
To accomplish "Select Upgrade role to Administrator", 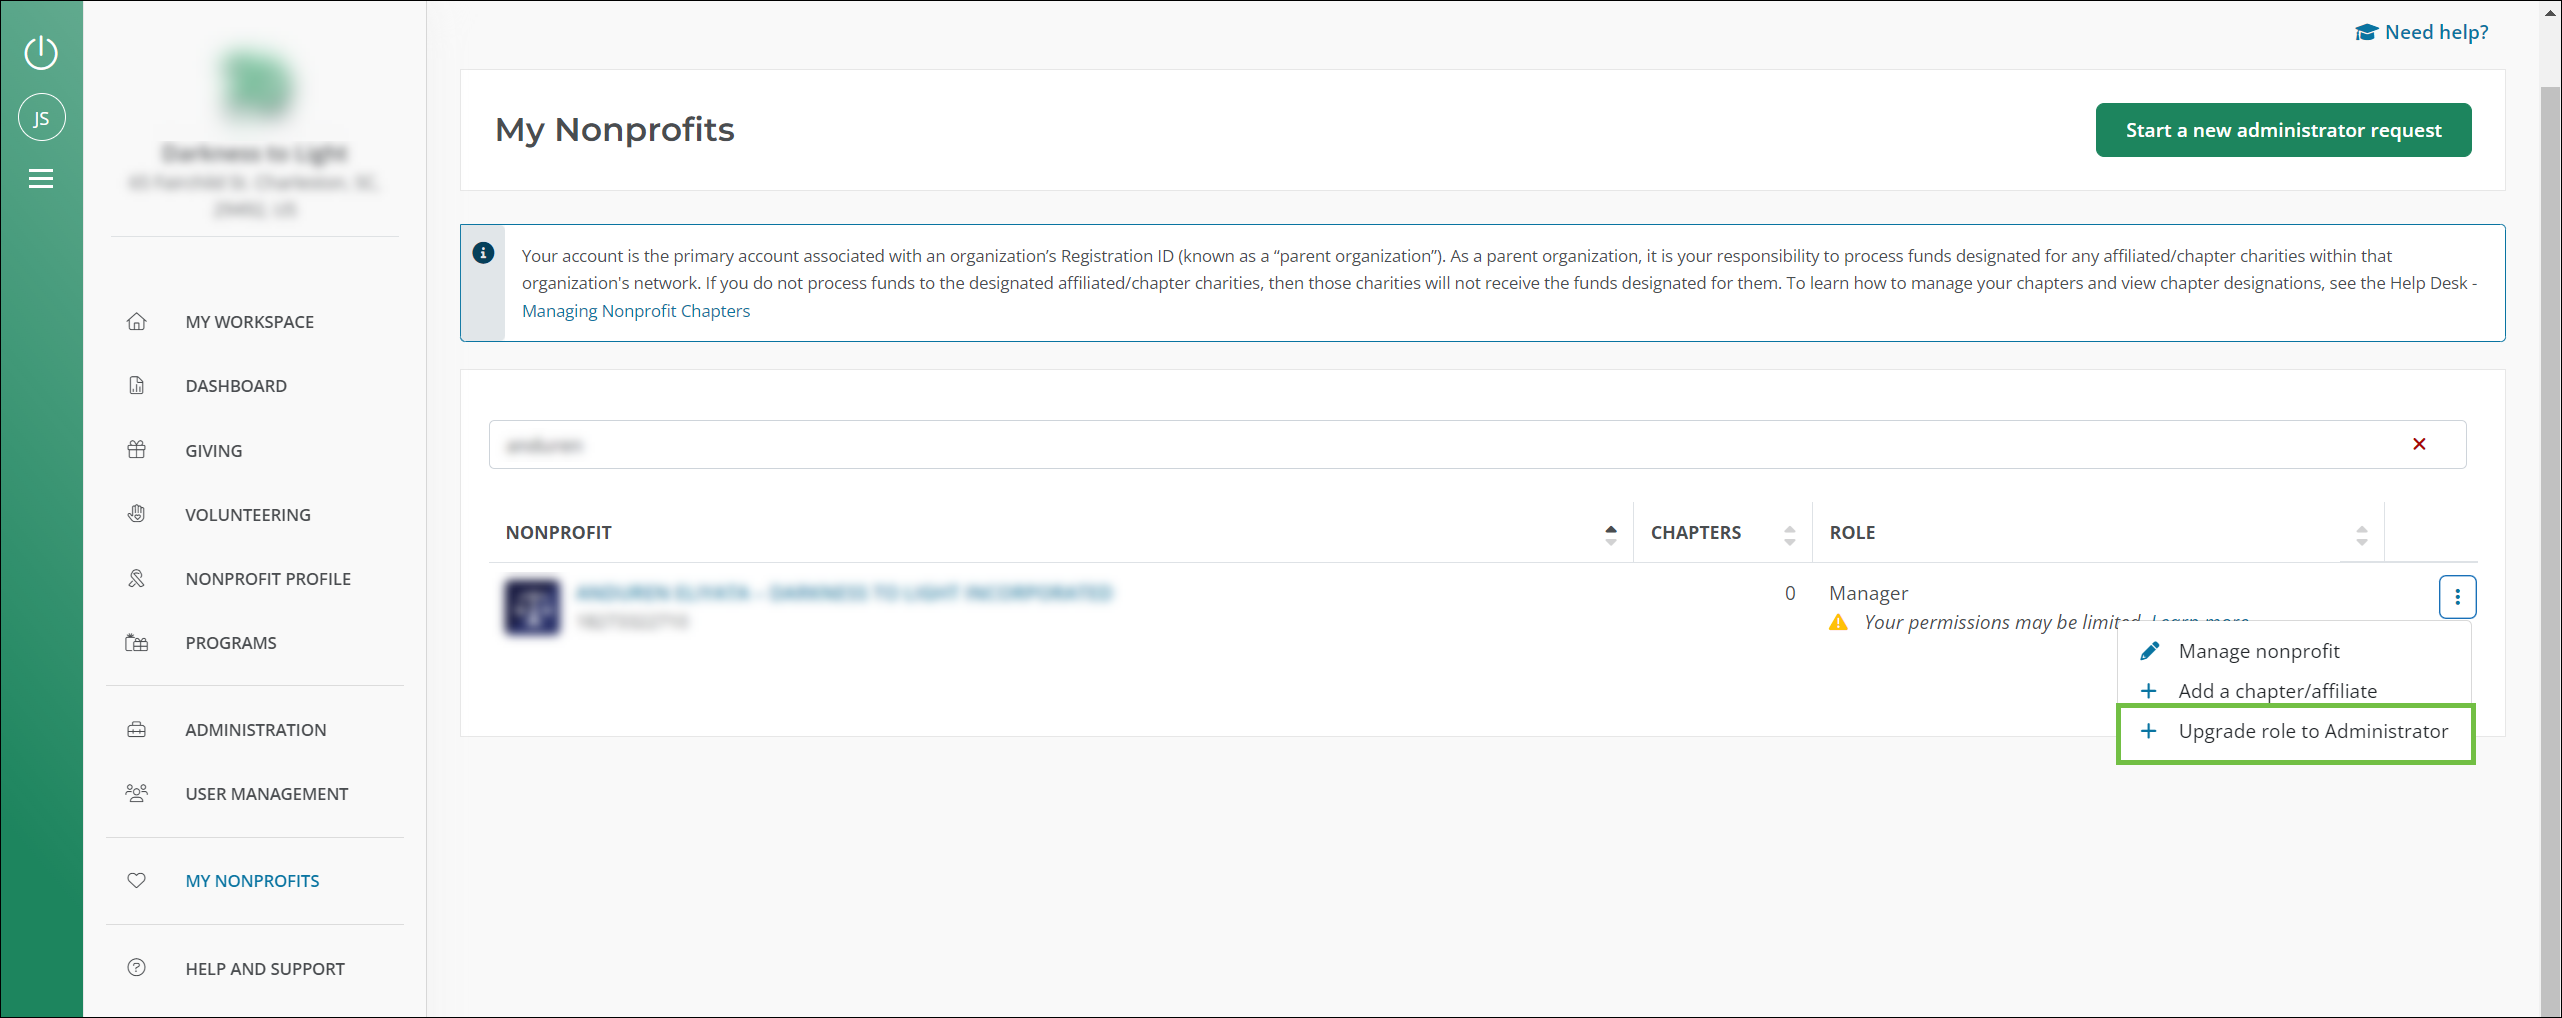I will (2312, 732).
